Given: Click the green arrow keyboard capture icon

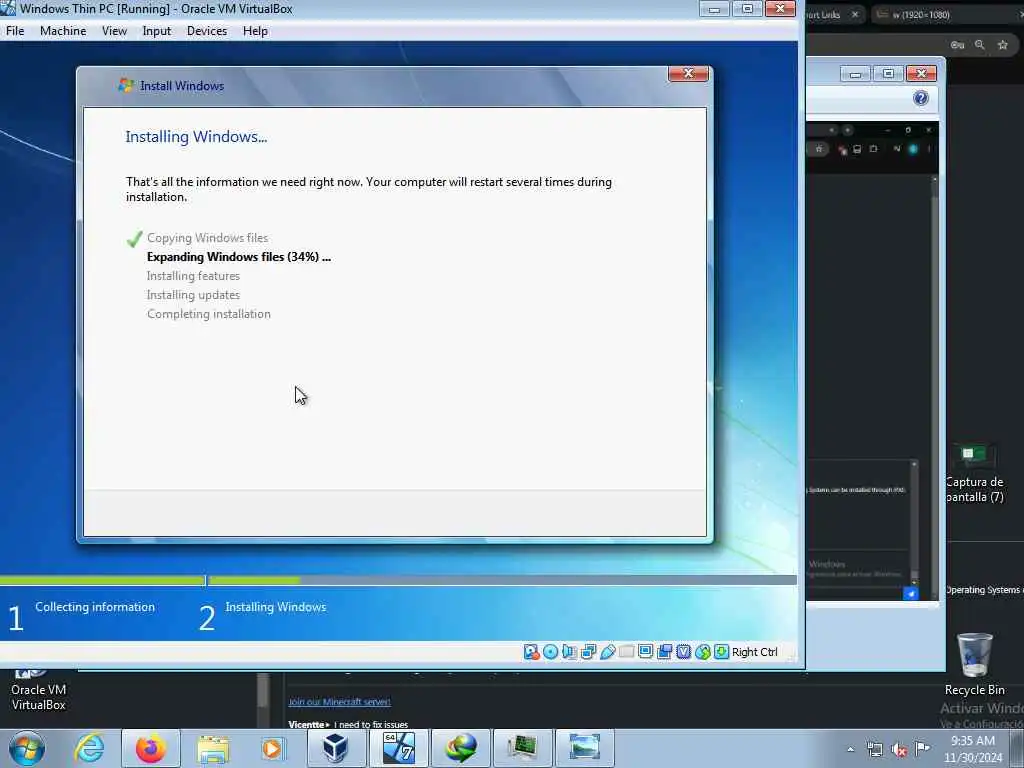Looking at the screenshot, I should [721, 652].
